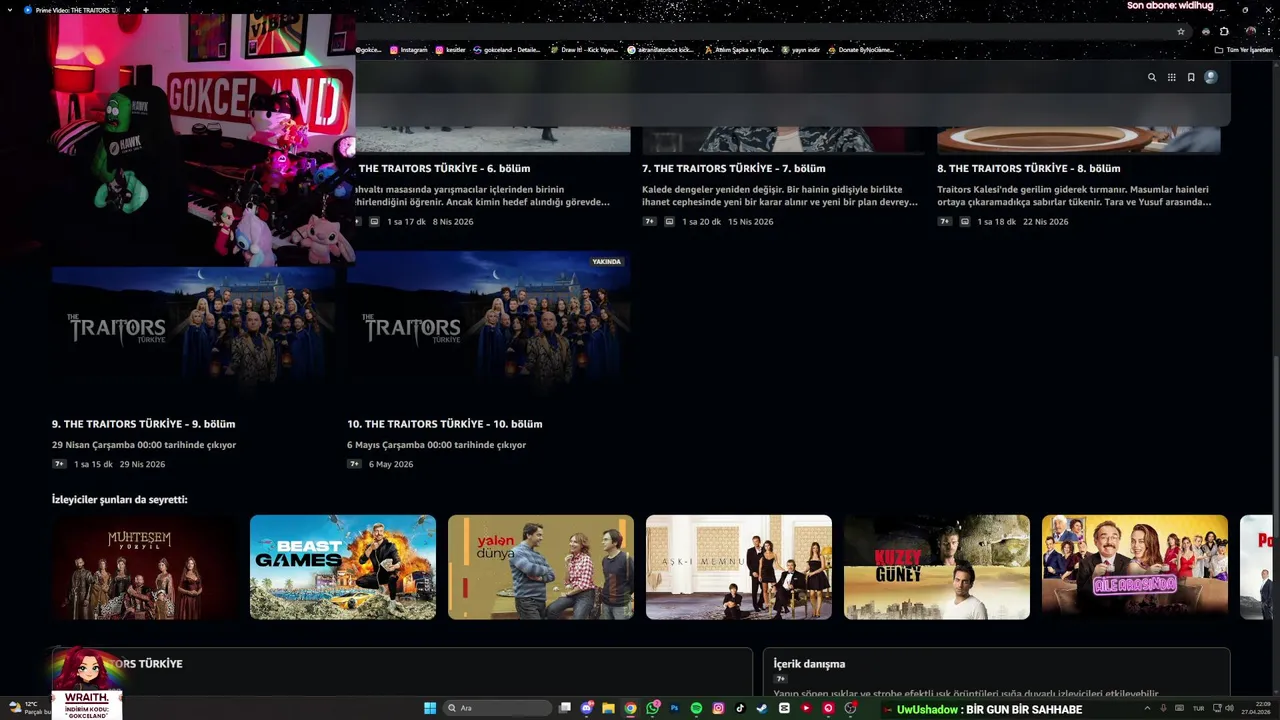Open the Prime Video search icon

[x=1152, y=77]
